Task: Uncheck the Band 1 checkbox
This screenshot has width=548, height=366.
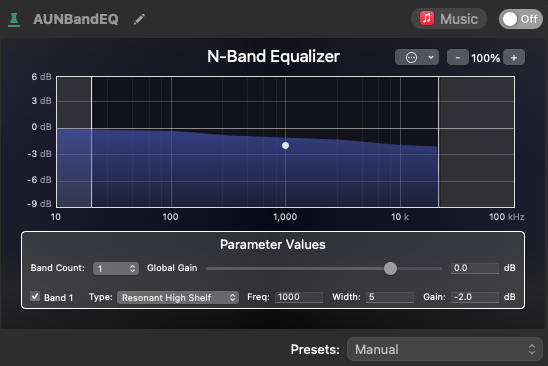Action: [35, 296]
